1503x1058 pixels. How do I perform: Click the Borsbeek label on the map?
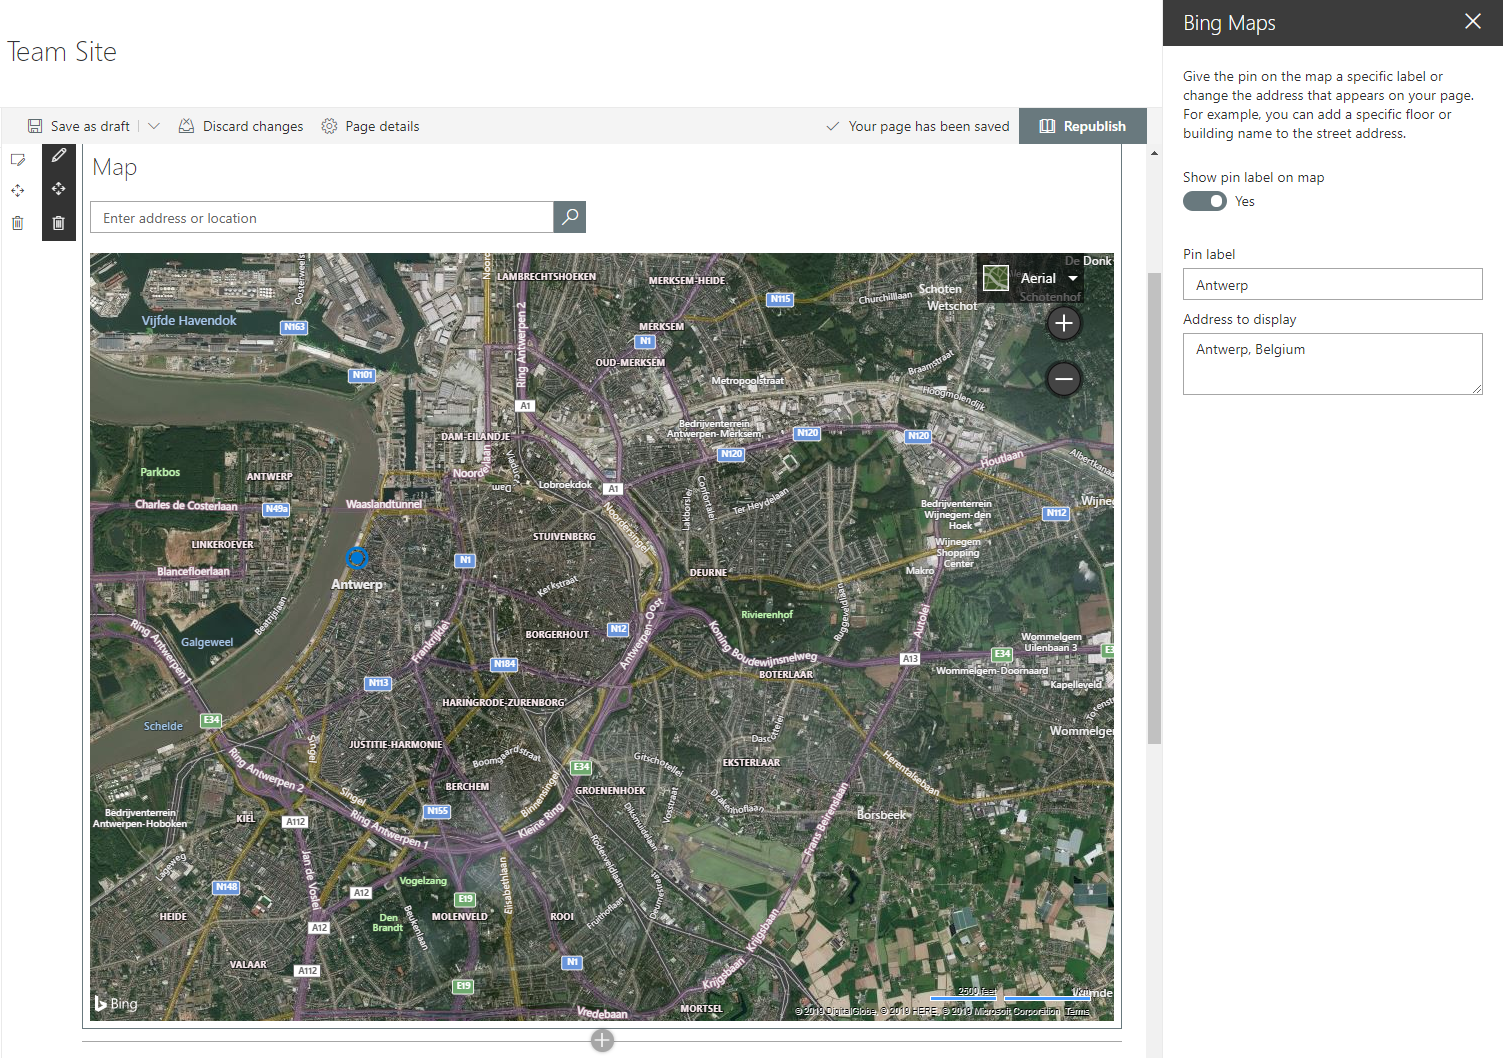coord(881,814)
